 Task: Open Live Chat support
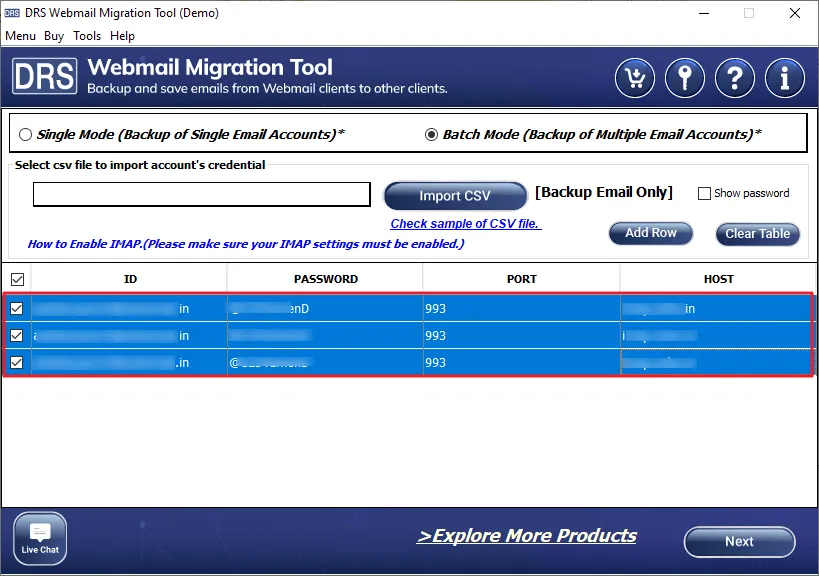[40, 538]
